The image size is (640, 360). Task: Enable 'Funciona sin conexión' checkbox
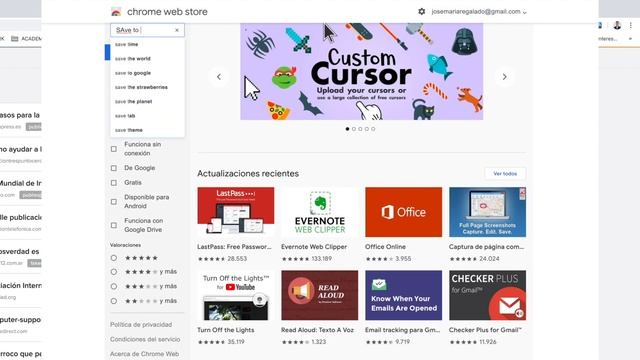point(114,149)
